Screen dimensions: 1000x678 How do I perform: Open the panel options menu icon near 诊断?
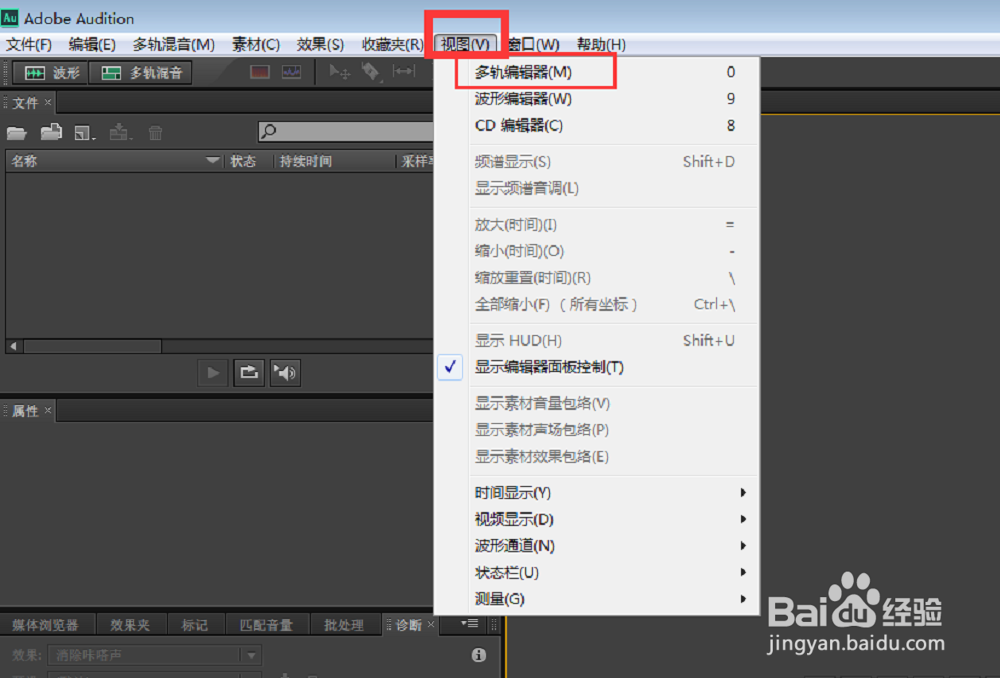click(470, 623)
